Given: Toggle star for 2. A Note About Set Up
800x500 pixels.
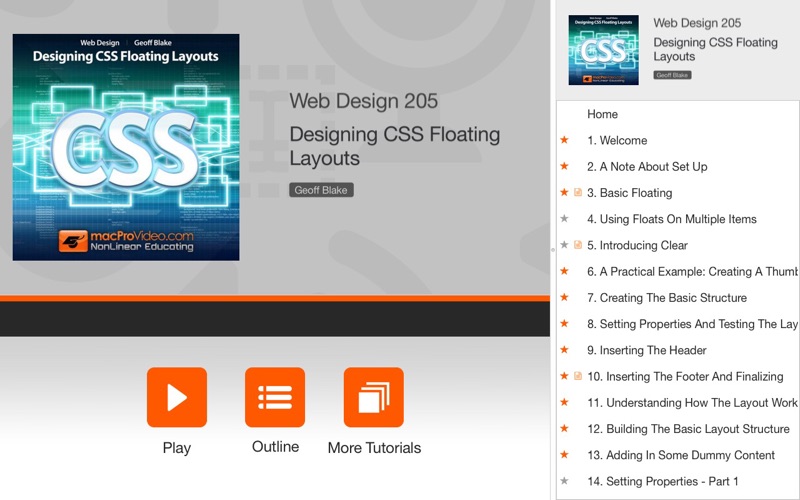Looking at the screenshot, I should (564, 166).
